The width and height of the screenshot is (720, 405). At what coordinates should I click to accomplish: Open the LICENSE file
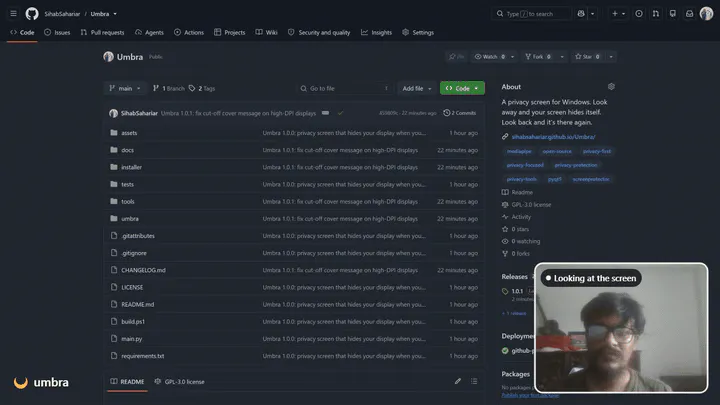[x=132, y=287]
